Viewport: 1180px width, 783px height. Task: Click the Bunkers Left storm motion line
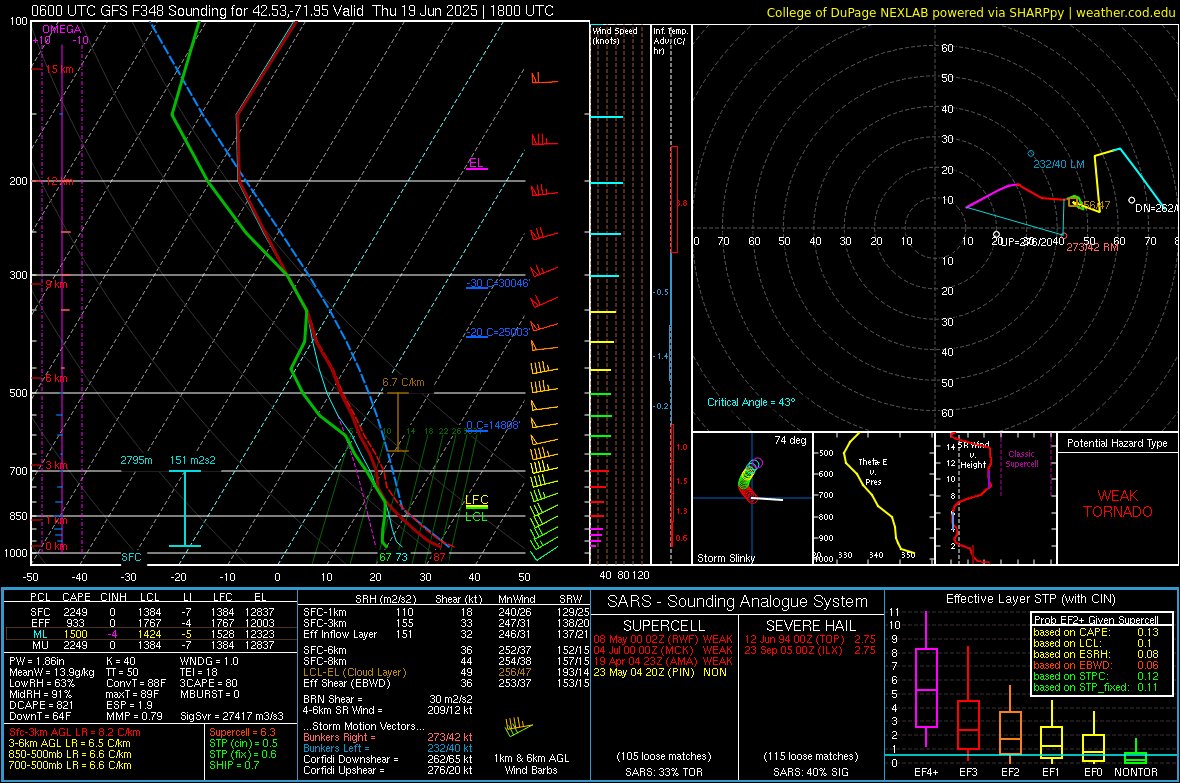click(x=388, y=748)
